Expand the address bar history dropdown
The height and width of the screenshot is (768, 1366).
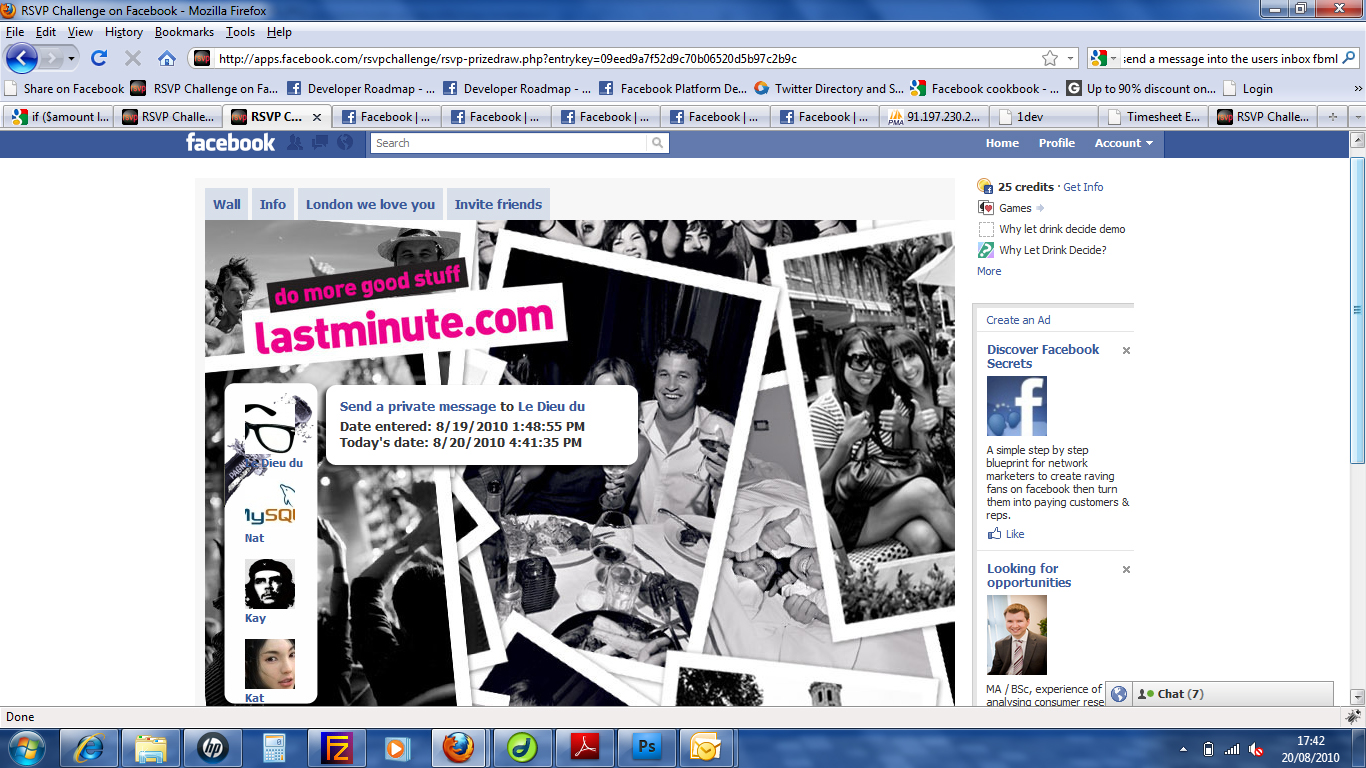[x=1071, y=58]
